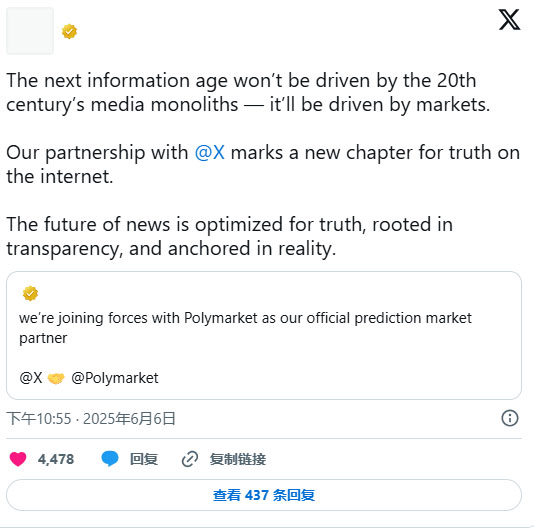Click the circled info icon
This screenshot has height=529, width=534.
(510, 418)
